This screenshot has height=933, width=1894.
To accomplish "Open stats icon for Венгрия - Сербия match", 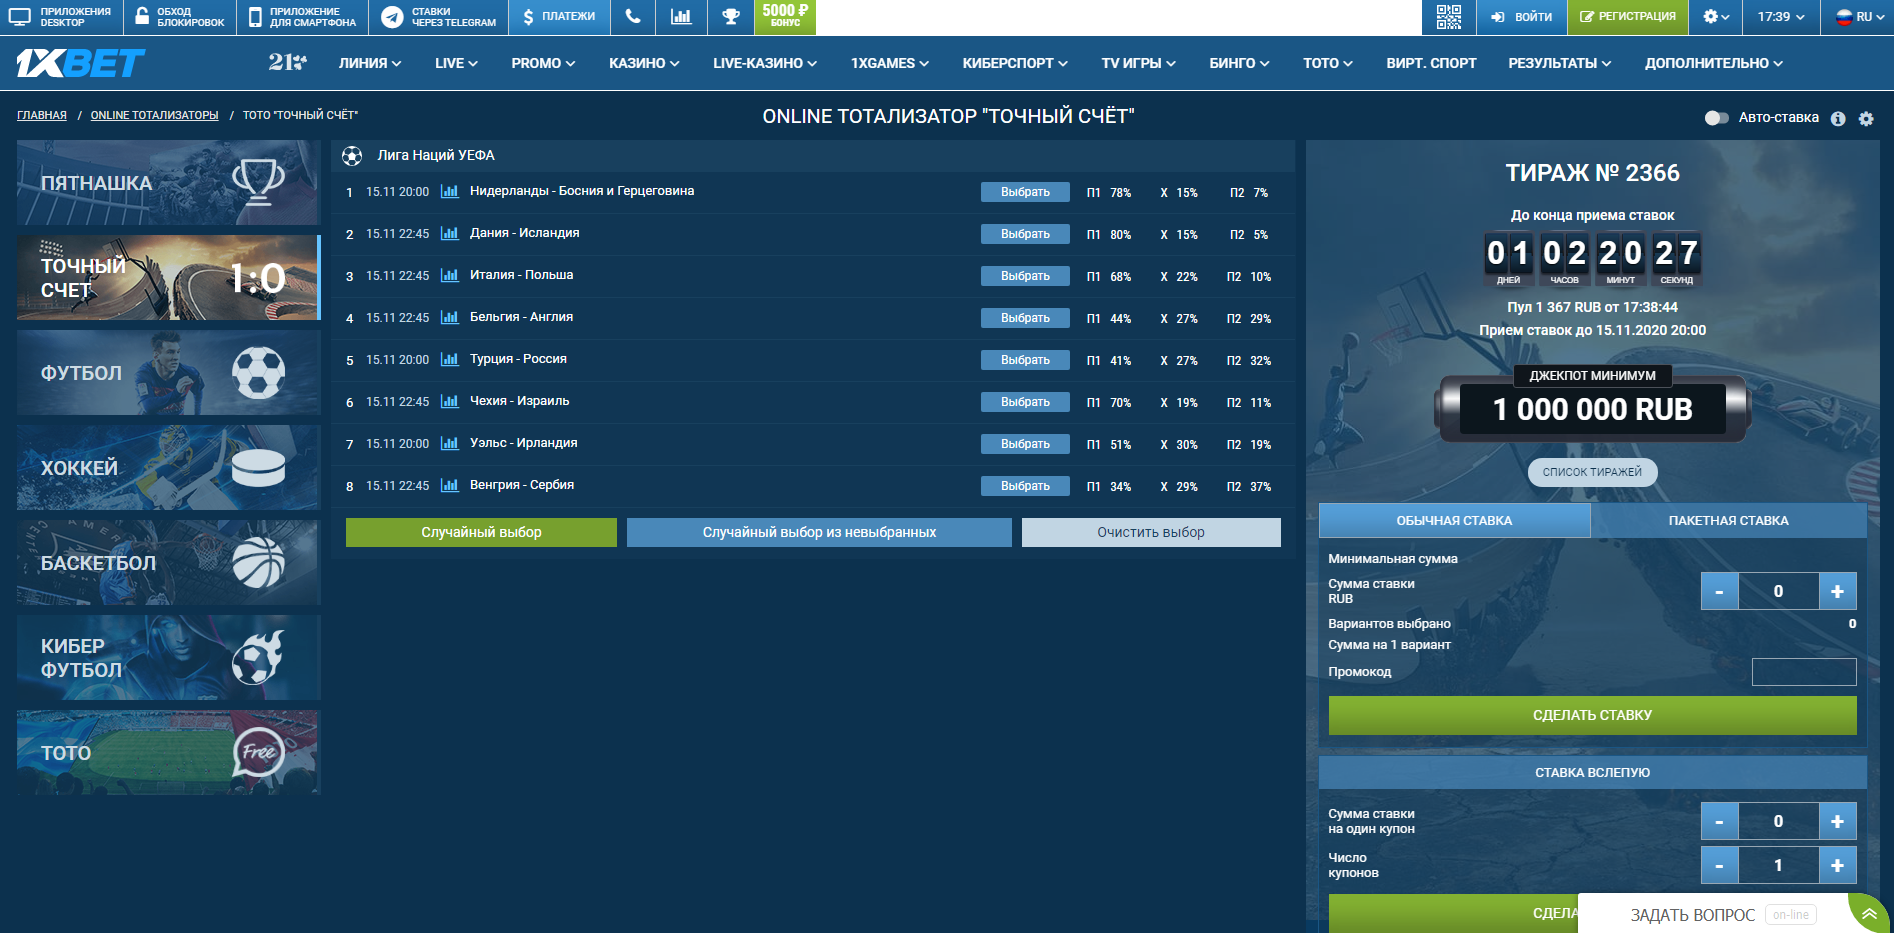I will (x=450, y=485).
